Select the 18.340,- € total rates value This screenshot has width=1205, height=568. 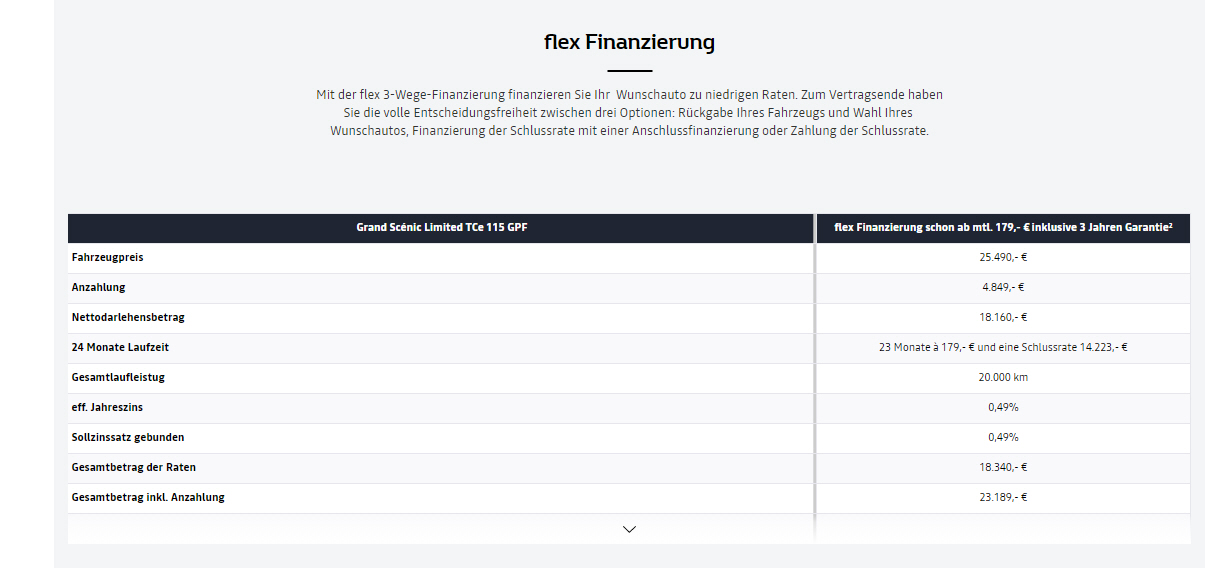tap(1003, 467)
